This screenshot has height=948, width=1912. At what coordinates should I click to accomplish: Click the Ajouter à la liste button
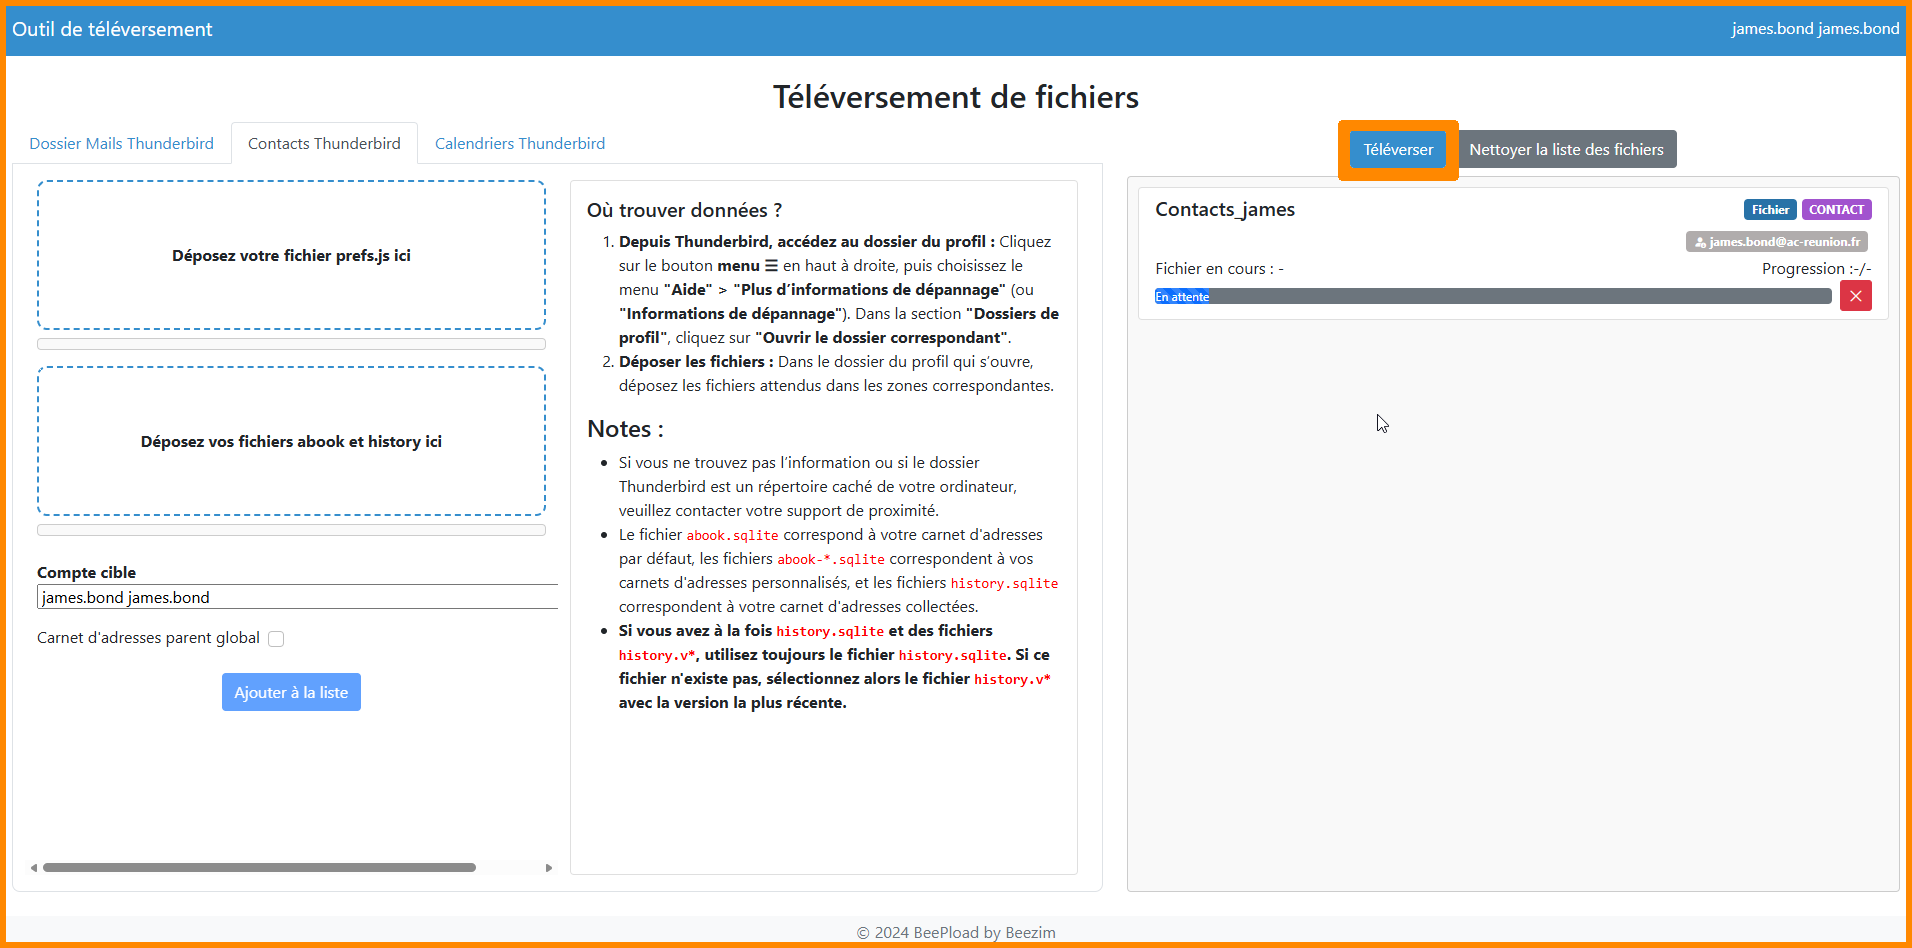point(291,692)
